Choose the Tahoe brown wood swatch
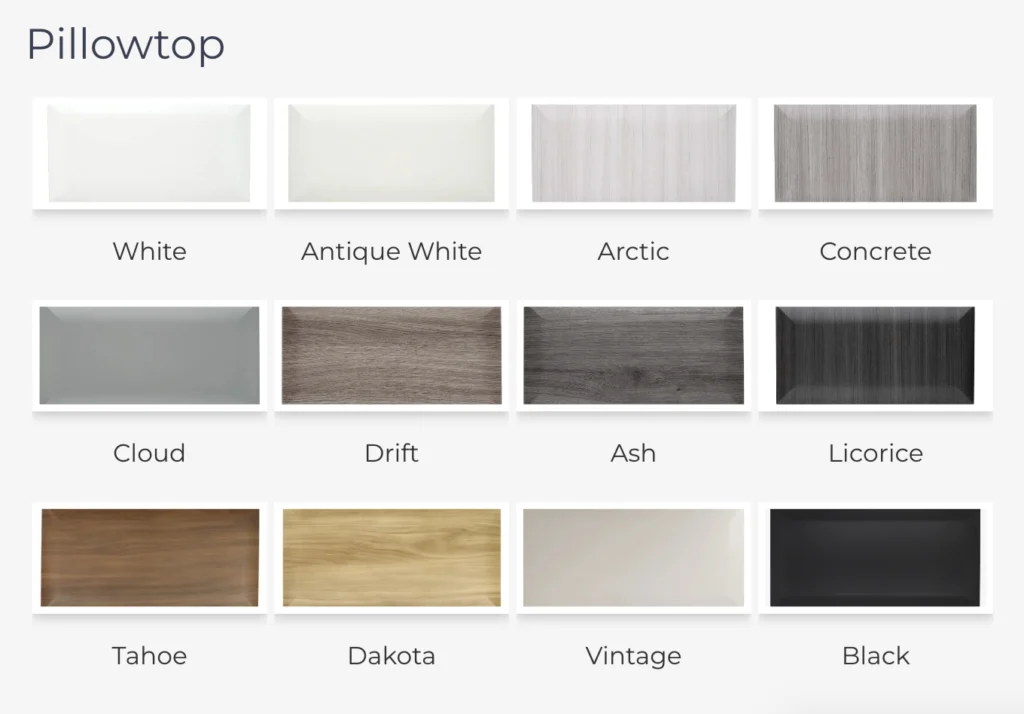1024x714 pixels. pyautogui.click(x=150, y=558)
